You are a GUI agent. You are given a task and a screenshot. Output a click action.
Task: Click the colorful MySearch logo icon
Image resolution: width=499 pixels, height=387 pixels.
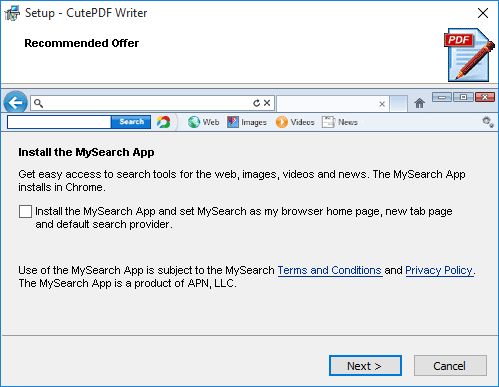tap(163, 122)
